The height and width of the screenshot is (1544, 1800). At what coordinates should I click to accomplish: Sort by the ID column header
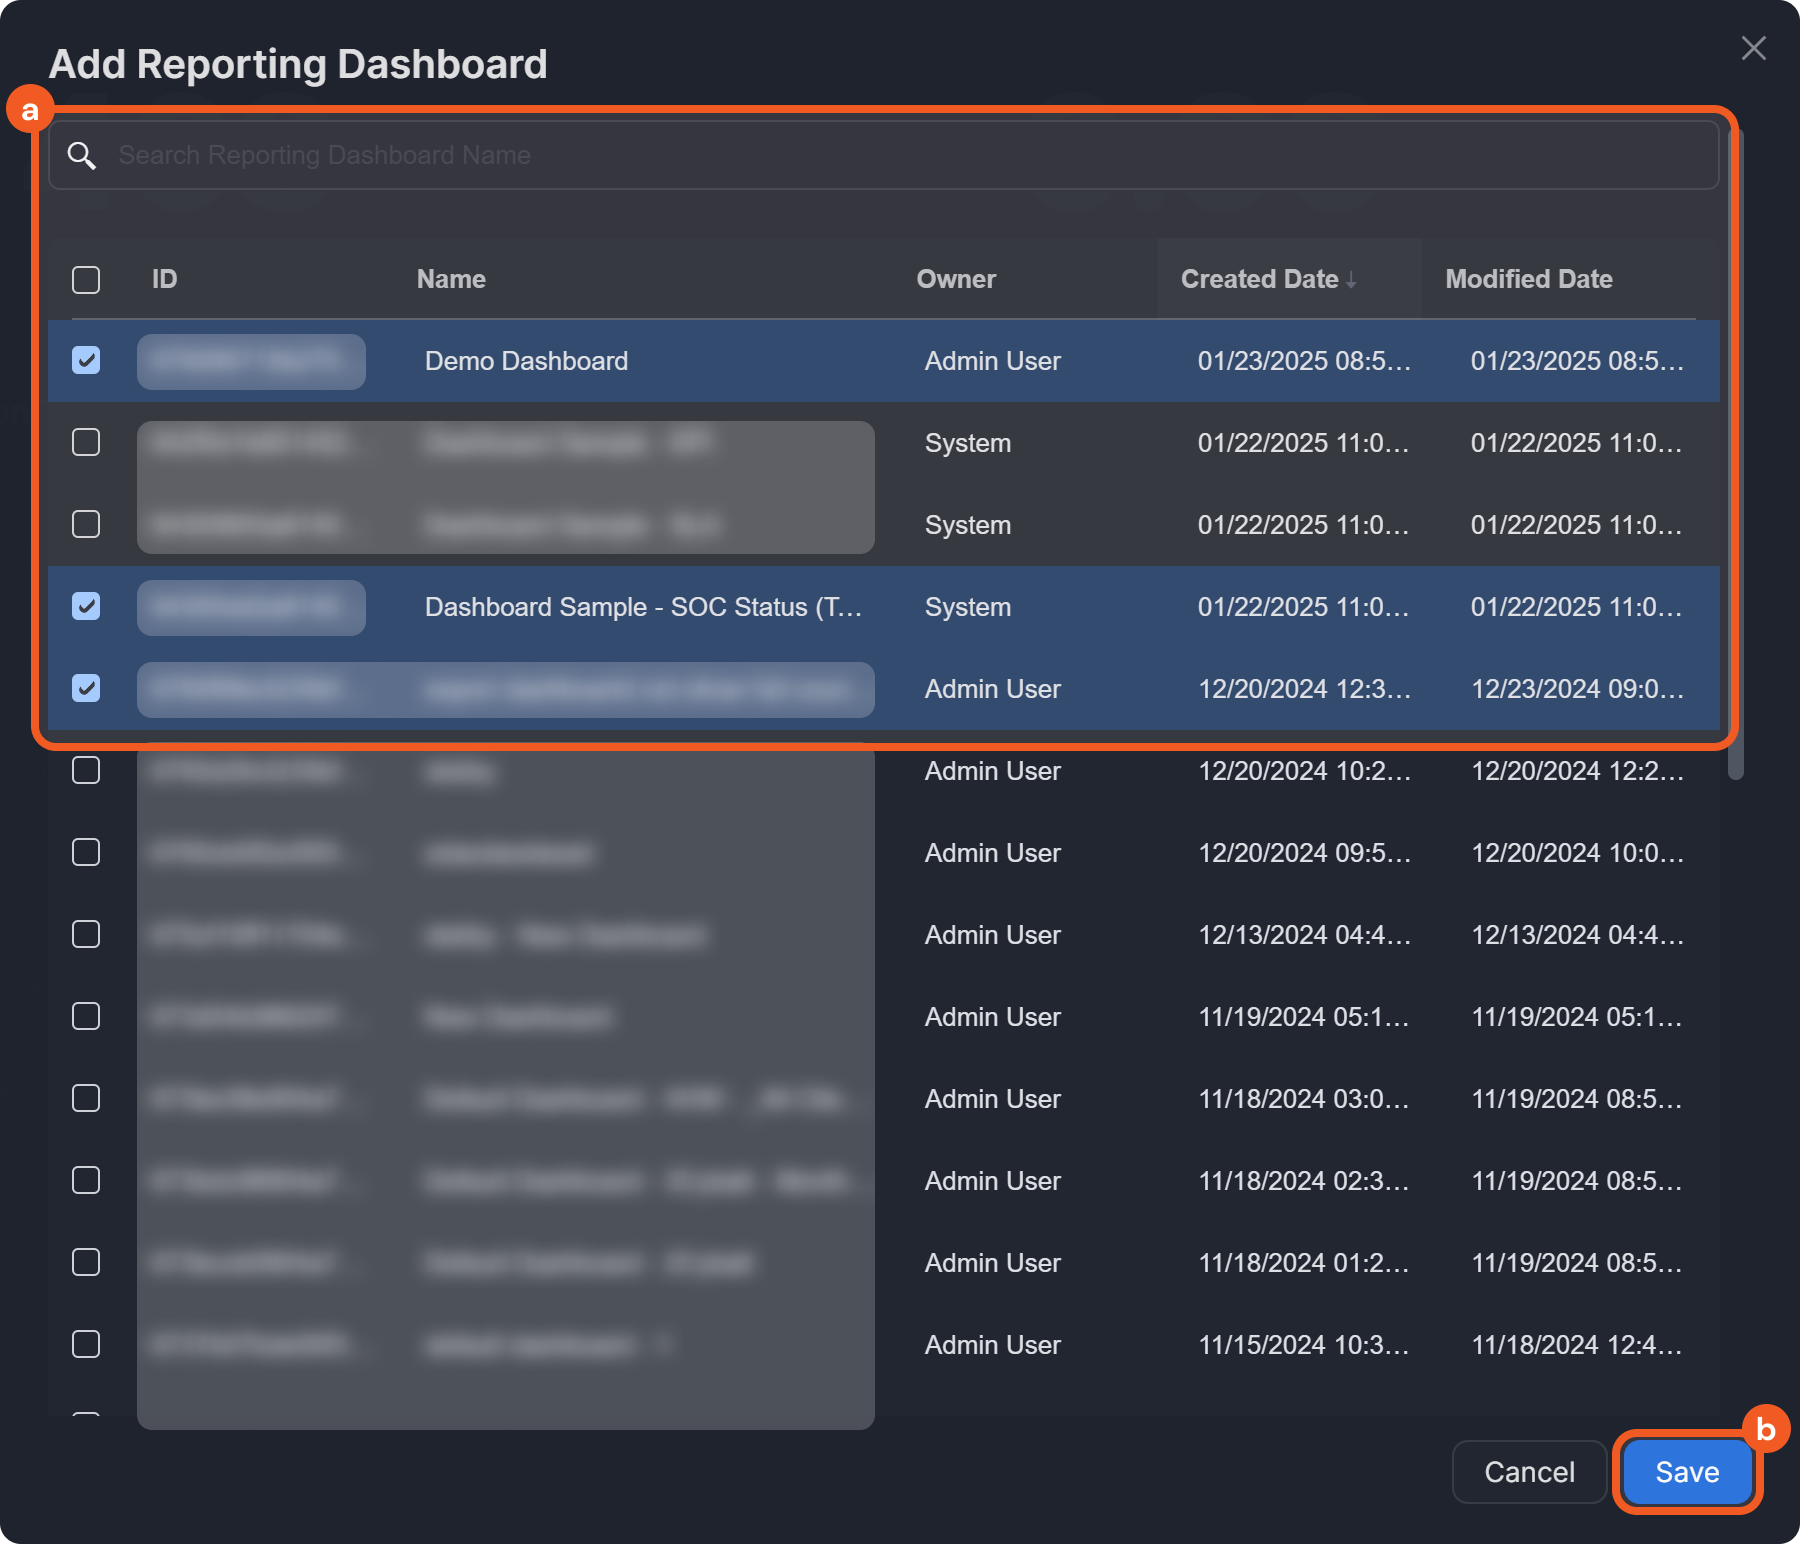[x=164, y=280]
